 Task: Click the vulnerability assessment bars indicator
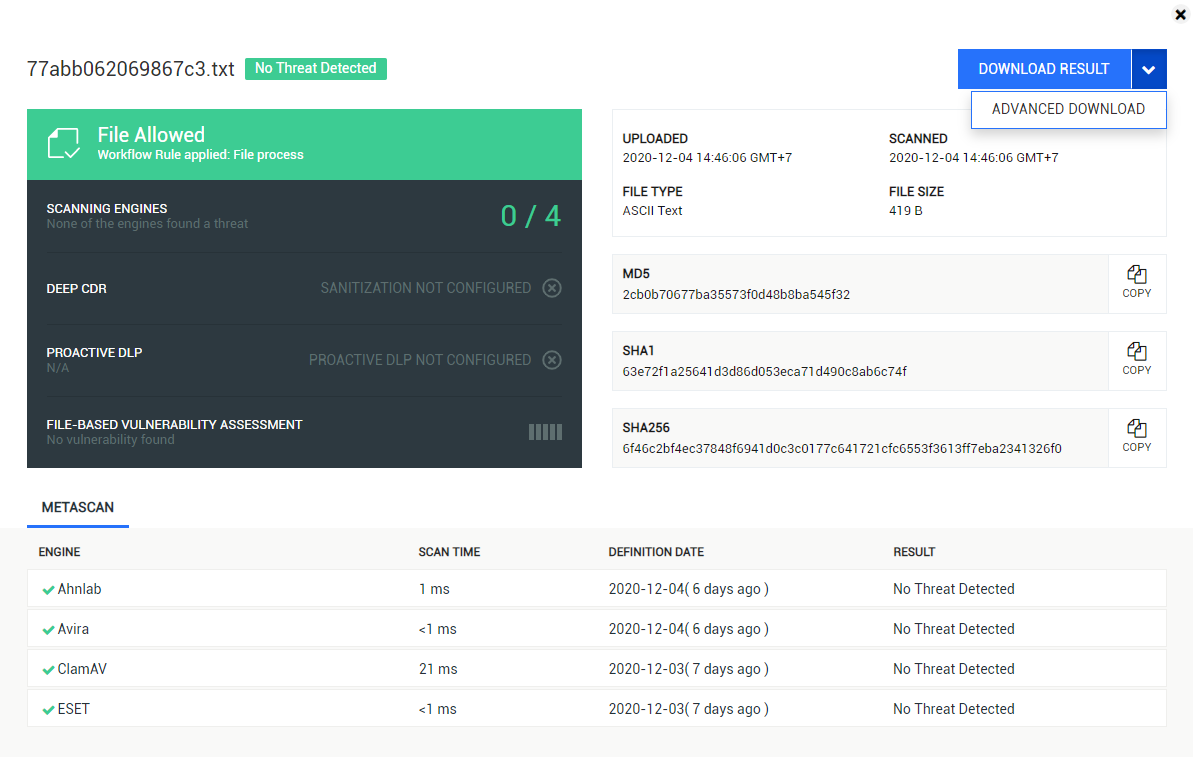pyautogui.click(x=546, y=432)
